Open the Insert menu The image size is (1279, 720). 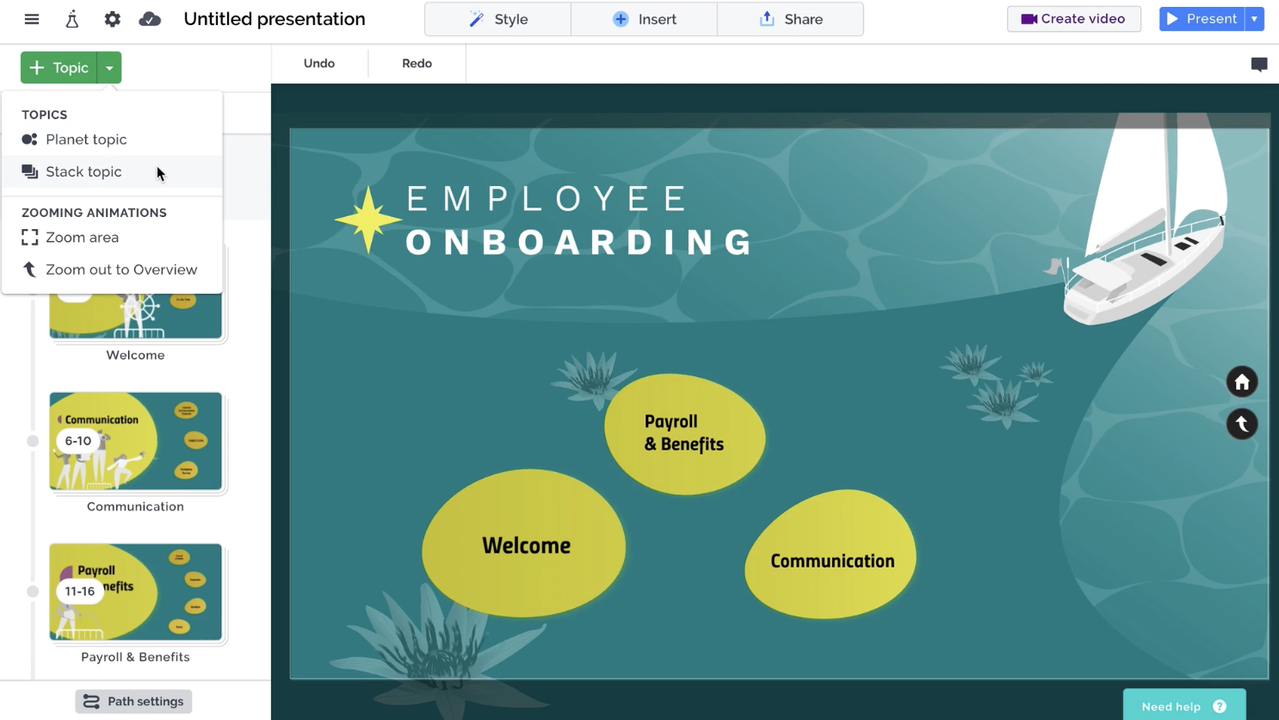(x=644, y=19)
